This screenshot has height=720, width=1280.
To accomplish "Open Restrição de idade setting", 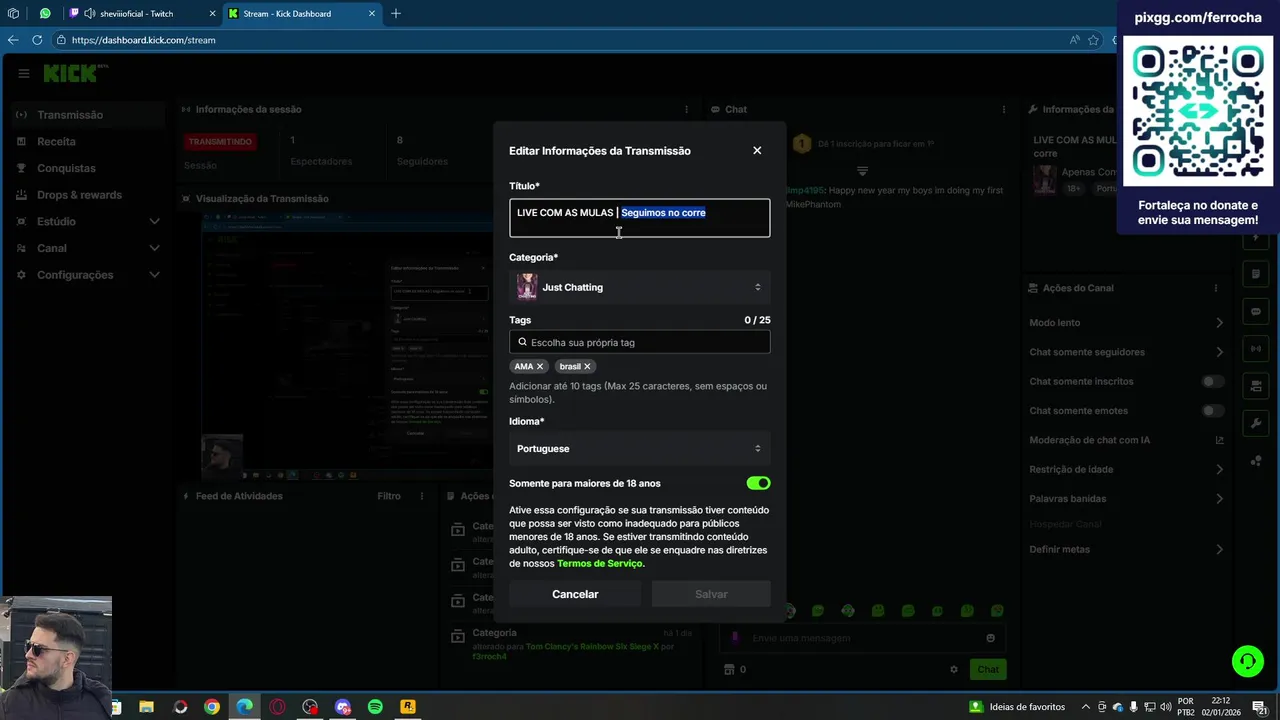I will [x=1126, y=469].
